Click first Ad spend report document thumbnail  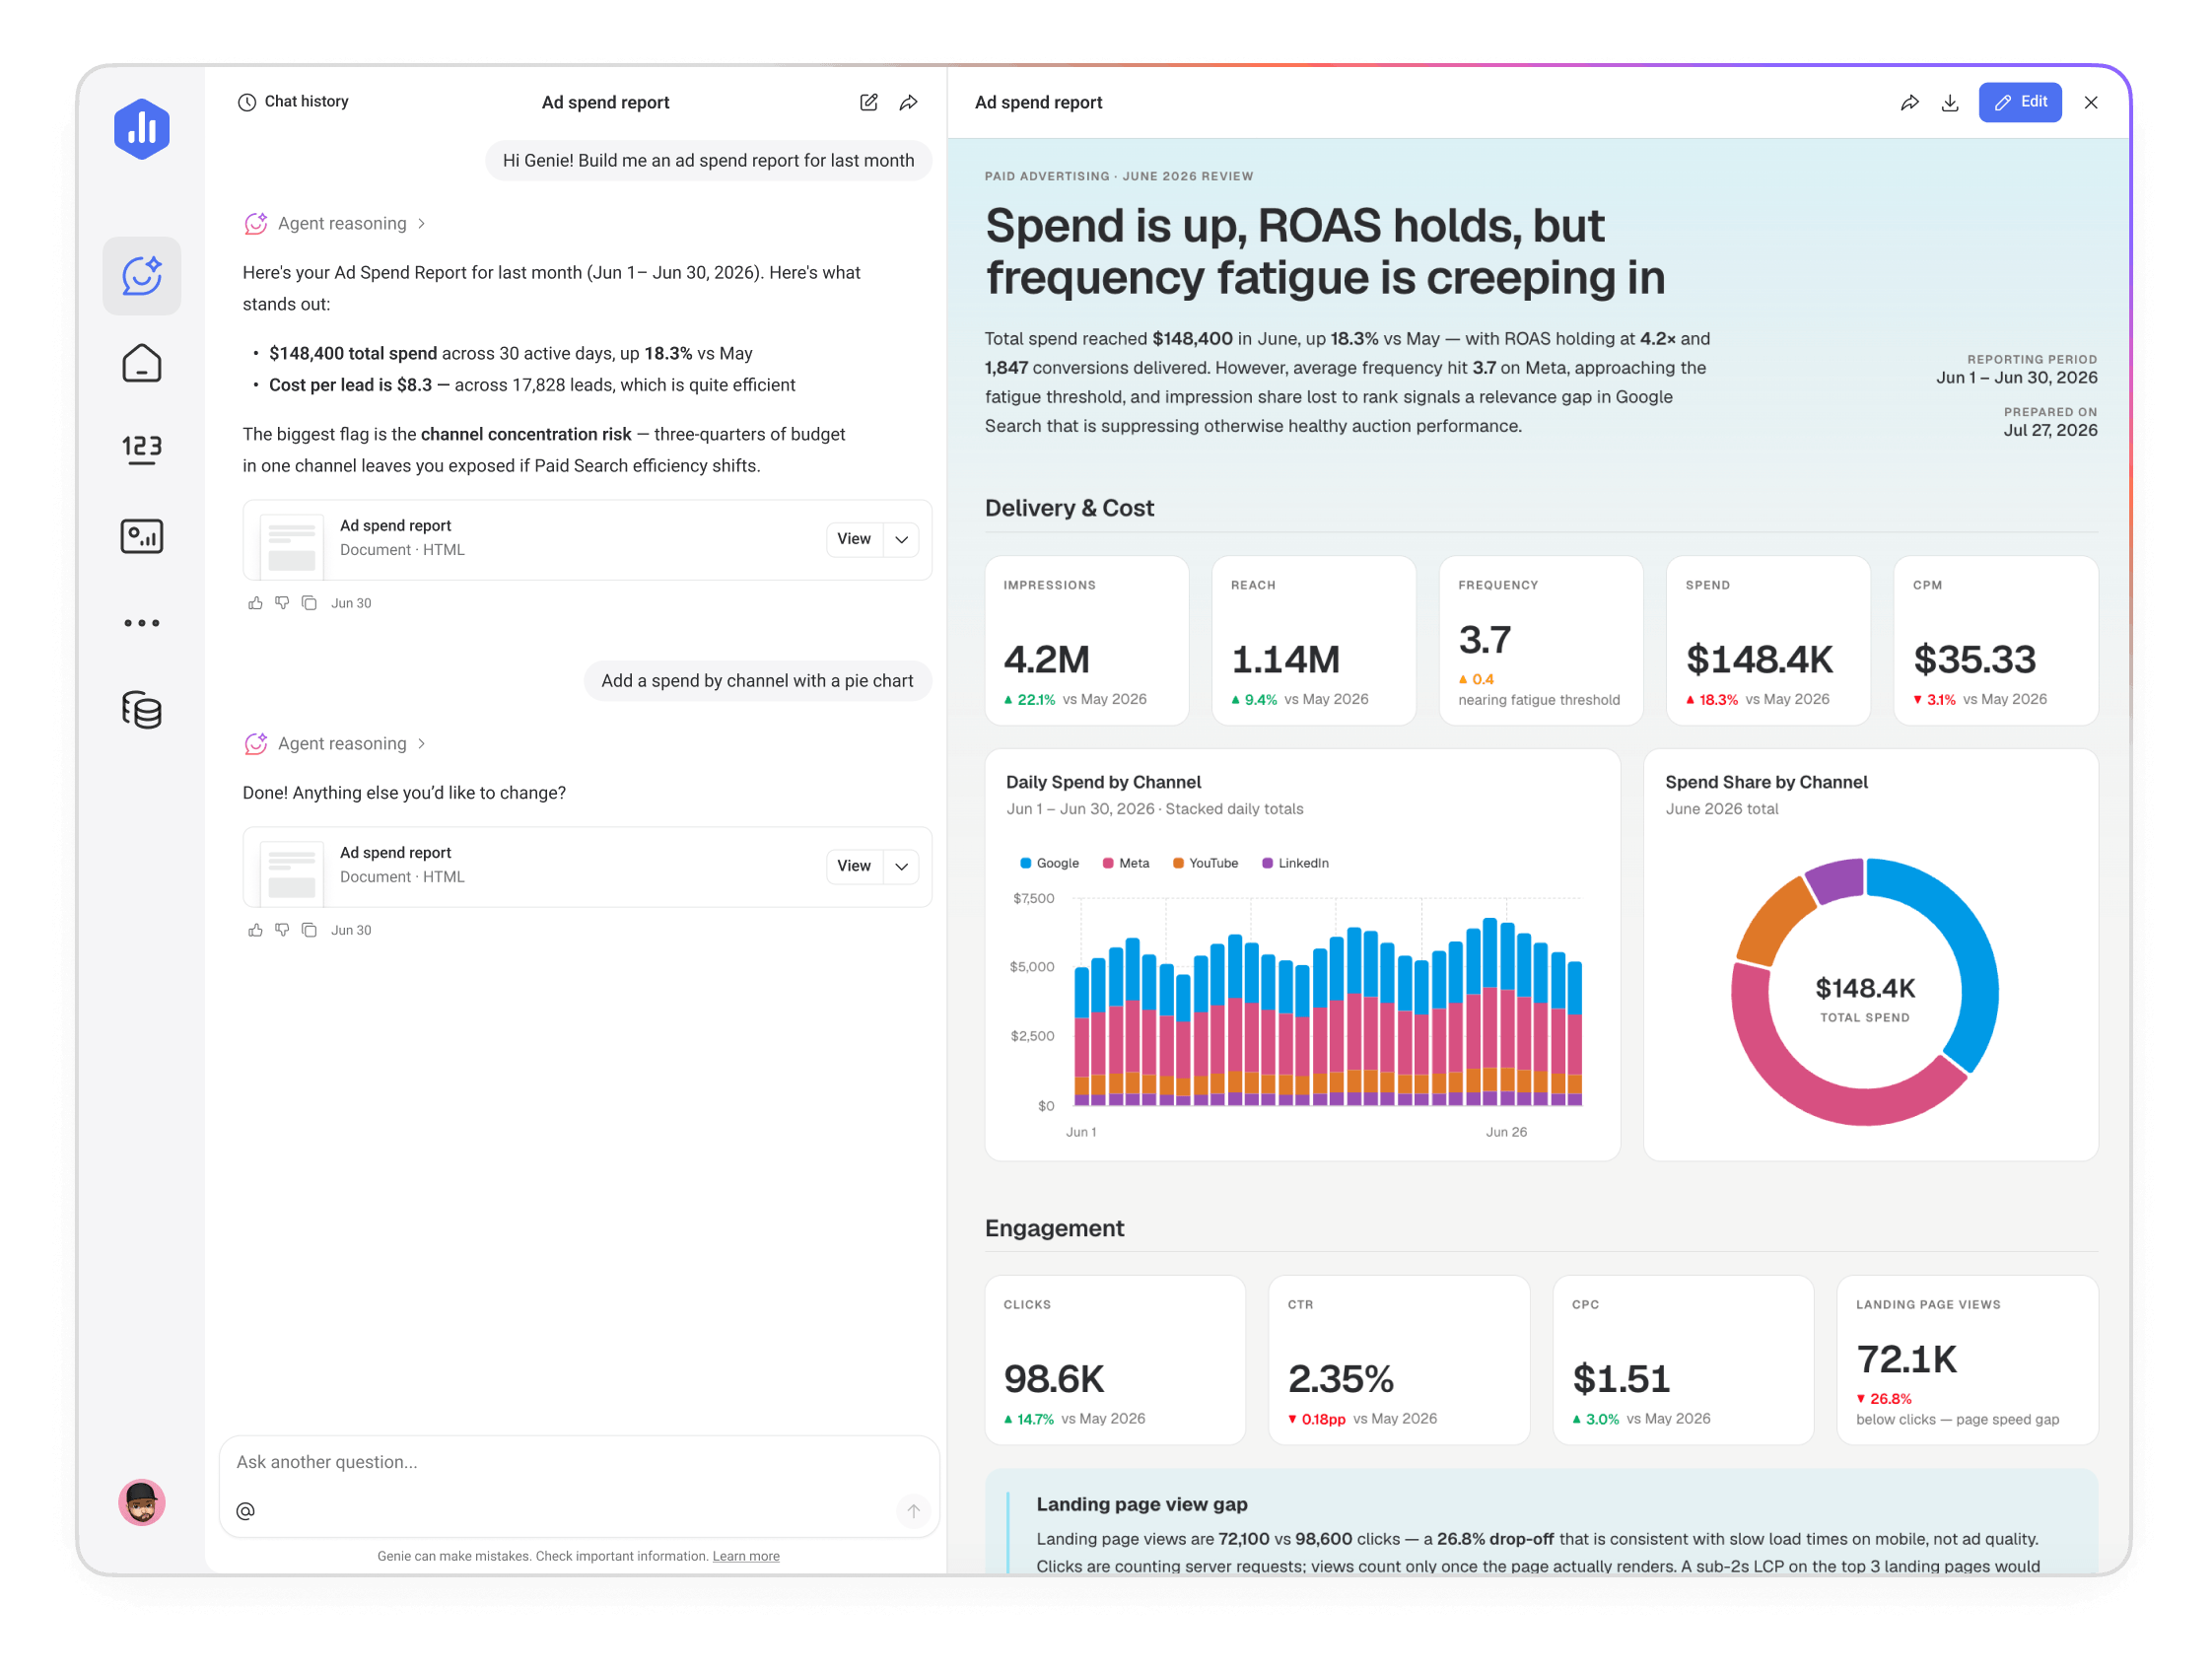(x=292, y=545)
